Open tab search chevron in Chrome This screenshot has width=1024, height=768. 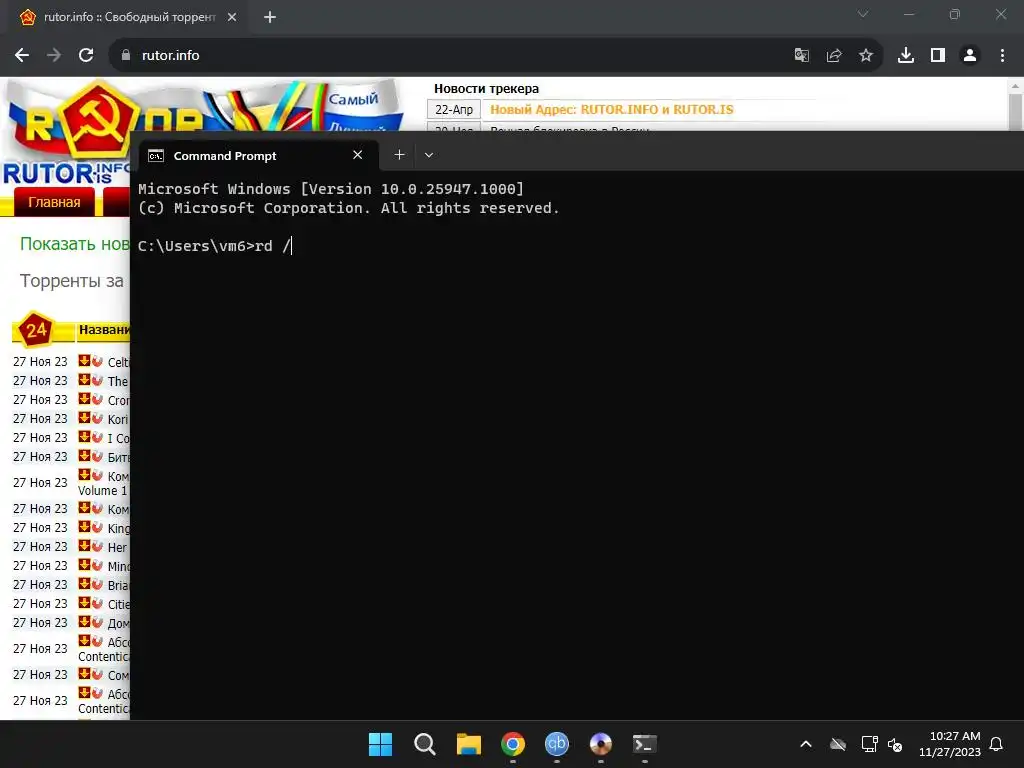[x=863, y=14]
